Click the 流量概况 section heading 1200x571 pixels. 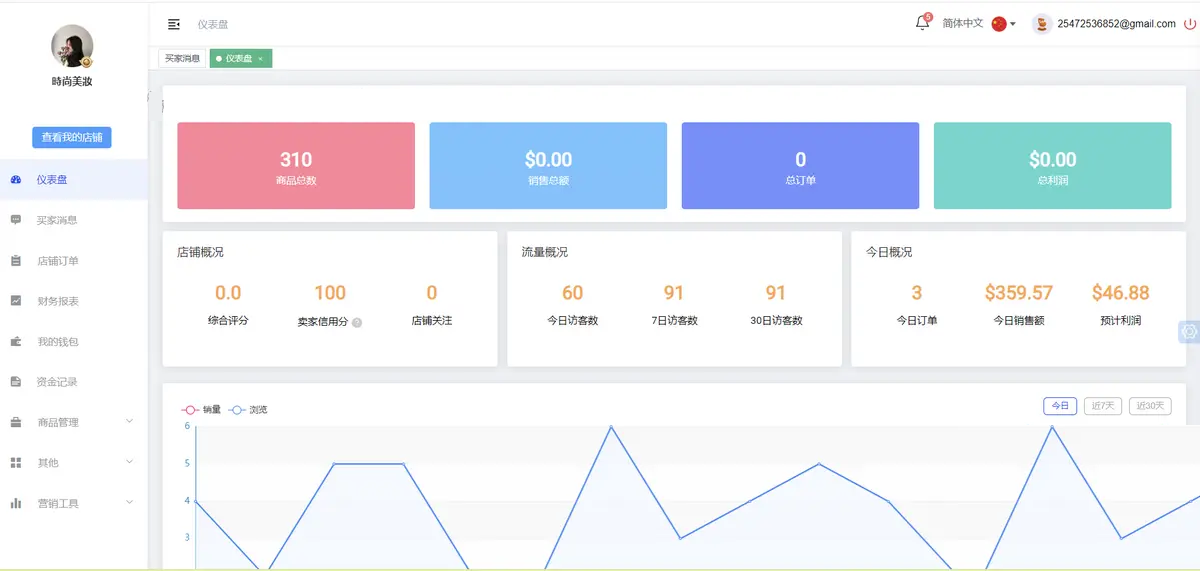click(545, 252)
